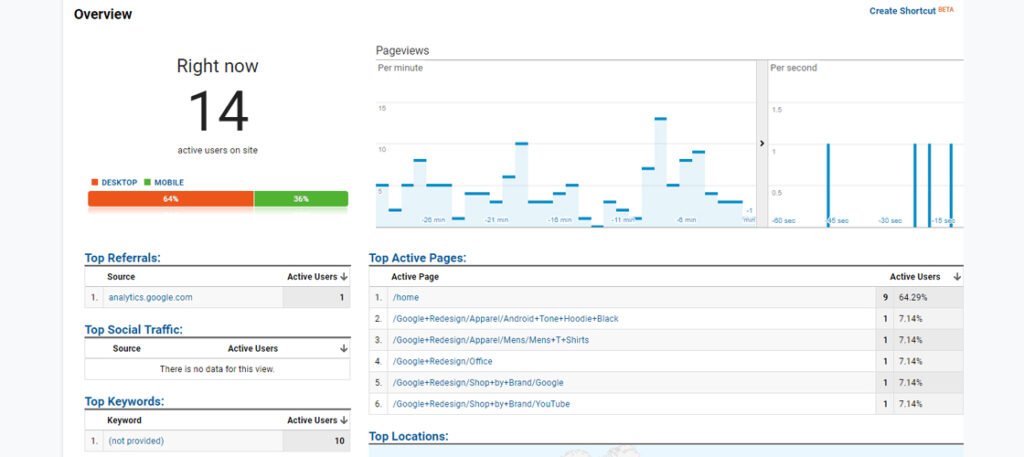The image size is (1024, 457).
Task: Open the Shop by Brand YouTube page link
Action: 481,404
